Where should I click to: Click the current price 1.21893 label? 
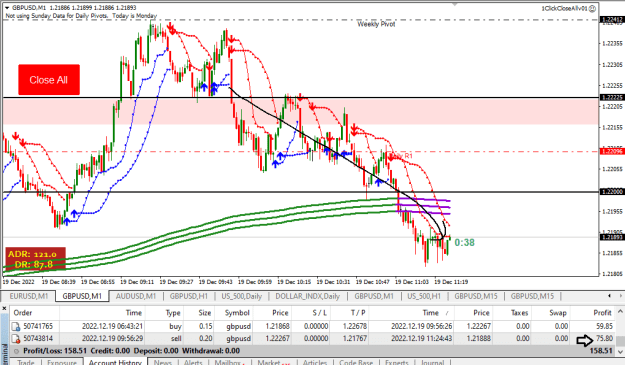coord(612,237)
